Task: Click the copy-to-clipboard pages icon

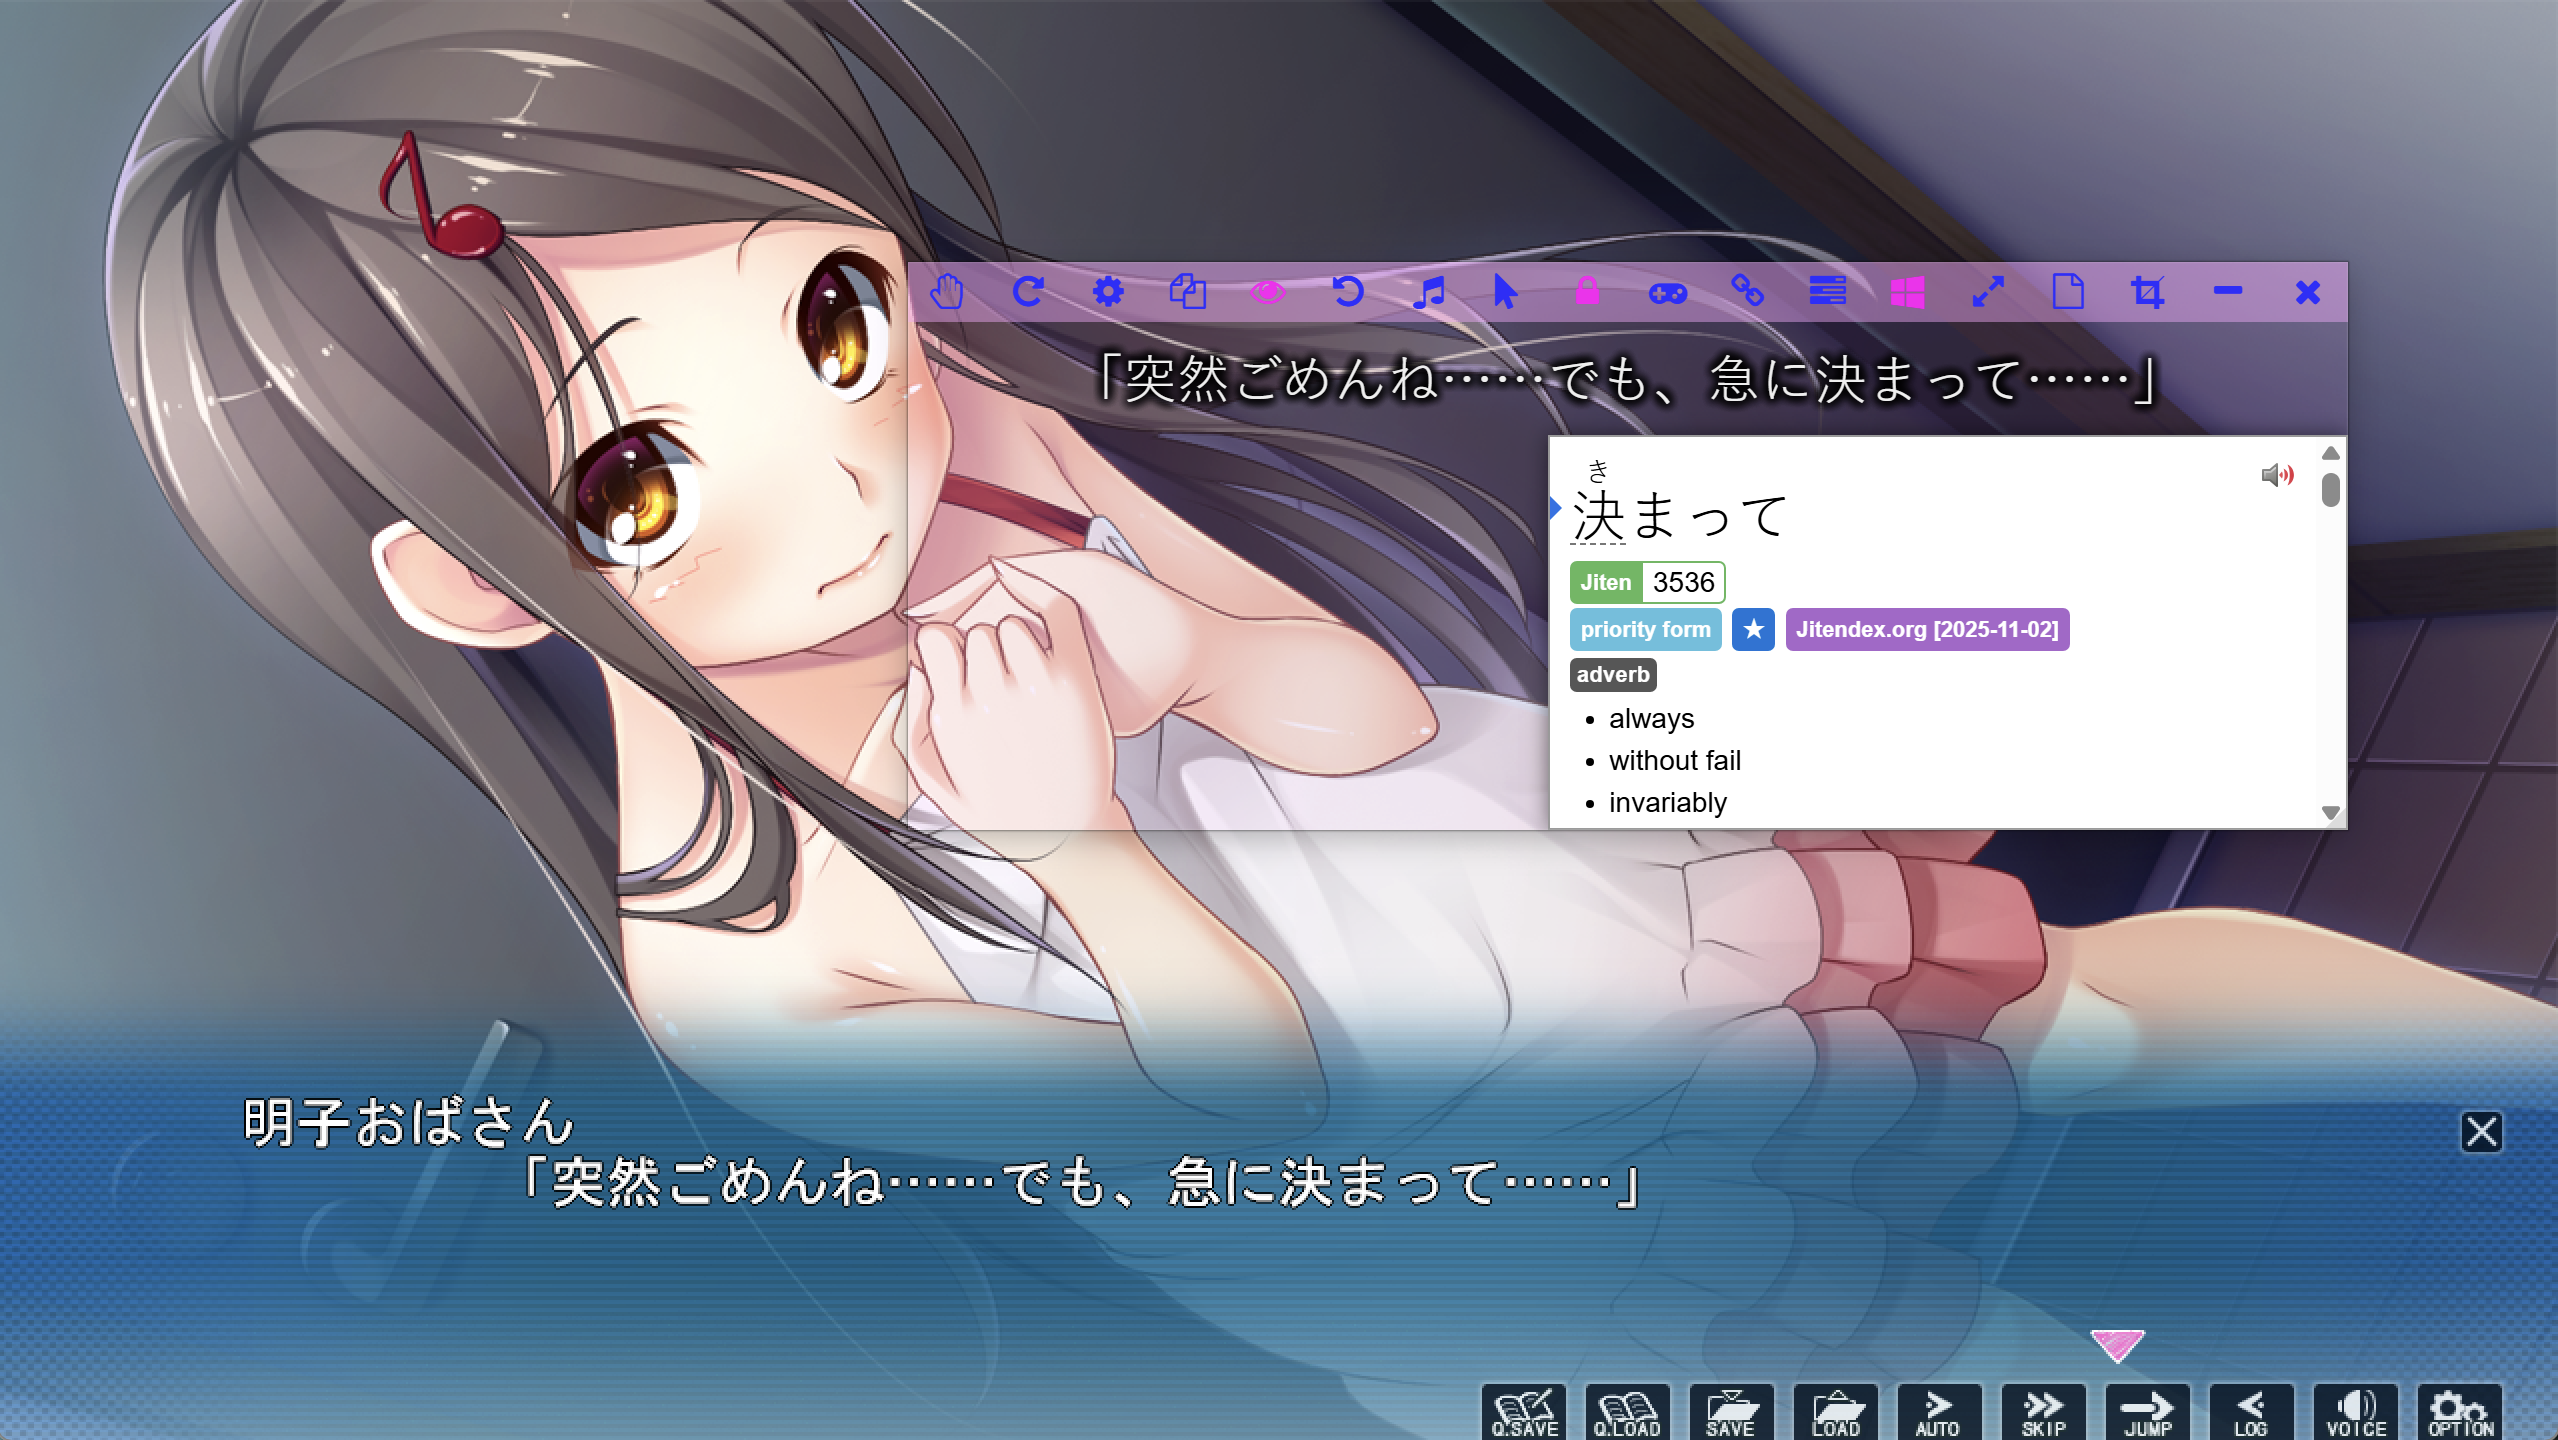Action: pos(1188,292)
